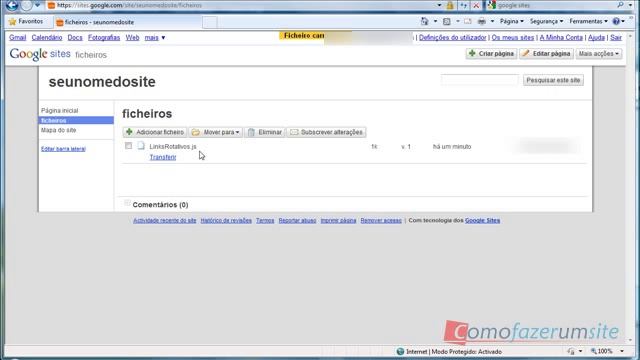Open 'Os meus sites' link
The image size is (640, 360).
point(513,38)
